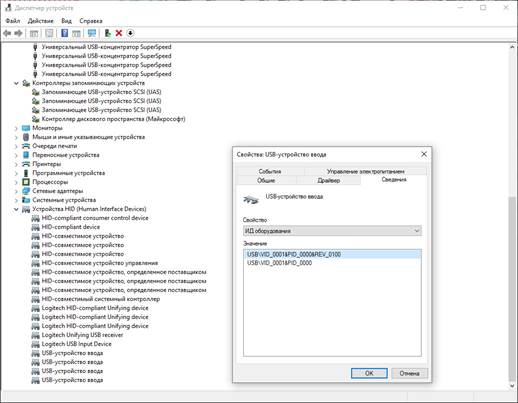Click the Переносные устройства icon
The height and width of the screenshot is (403, 518).
click(26, 155)
